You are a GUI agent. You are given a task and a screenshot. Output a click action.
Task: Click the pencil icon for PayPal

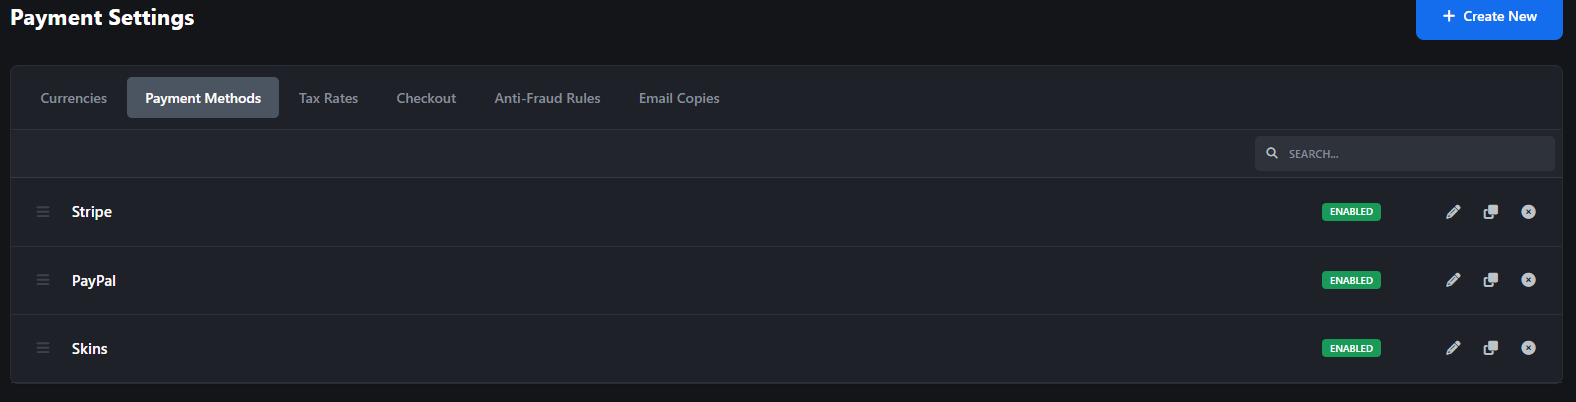click(1453, 280)
